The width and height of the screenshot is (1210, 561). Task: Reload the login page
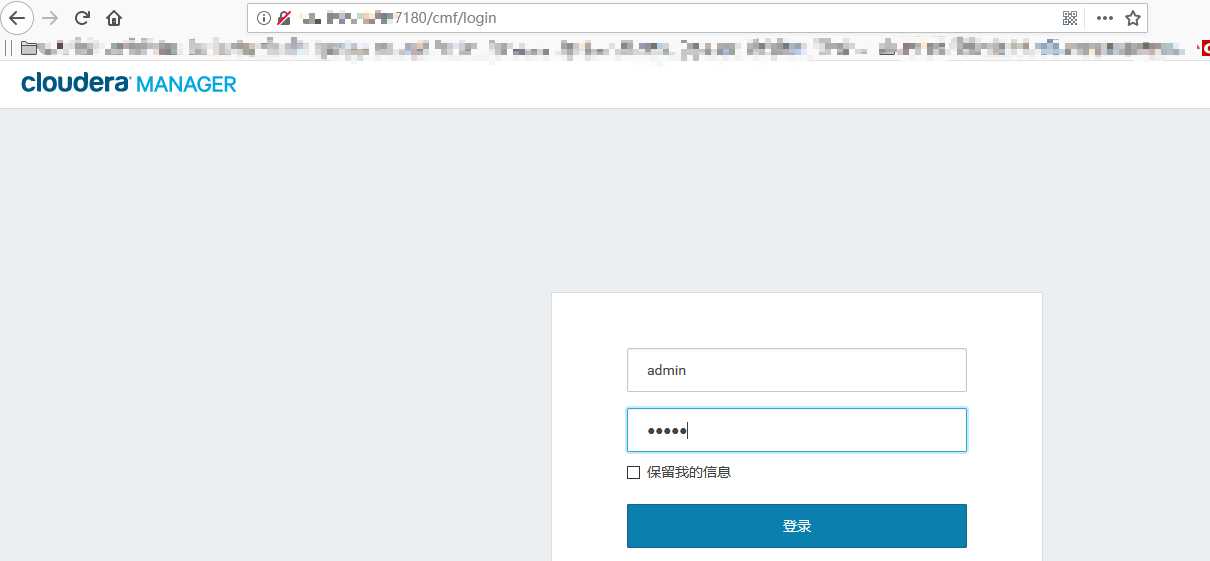click(x=83, y=18)
